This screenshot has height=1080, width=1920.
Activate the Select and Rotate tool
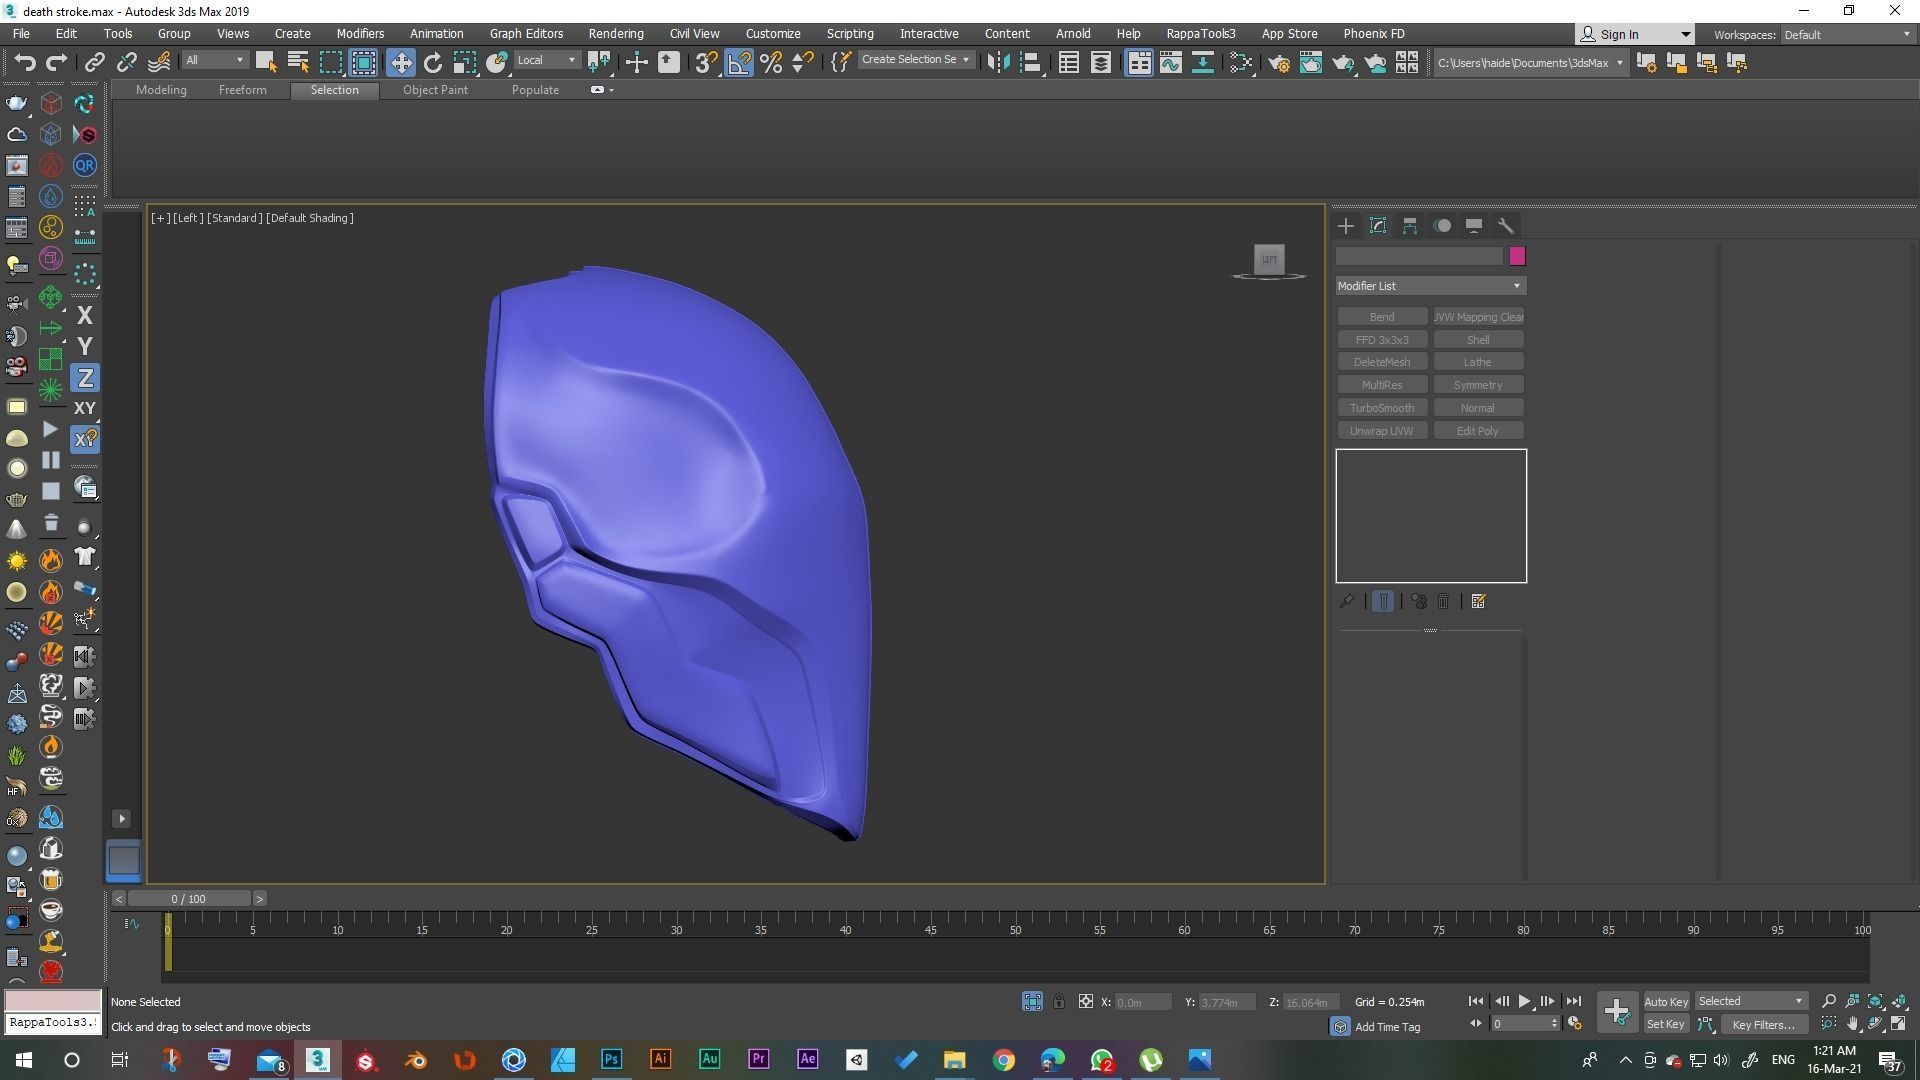click(433, 63)
